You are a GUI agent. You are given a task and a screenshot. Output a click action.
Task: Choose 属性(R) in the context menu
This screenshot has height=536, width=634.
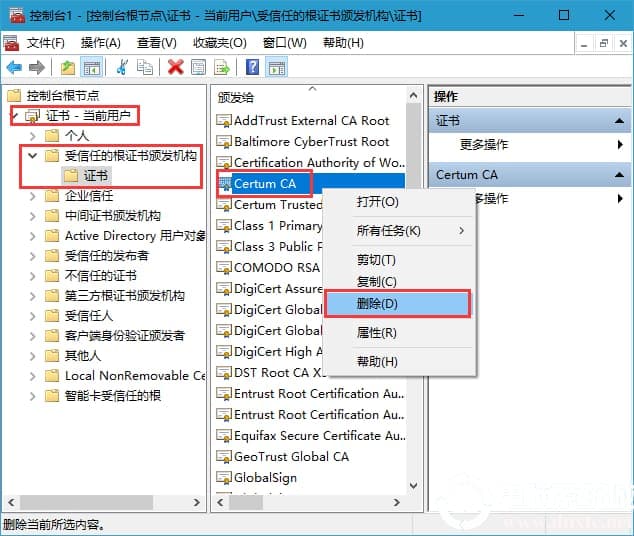pos(399,333)
